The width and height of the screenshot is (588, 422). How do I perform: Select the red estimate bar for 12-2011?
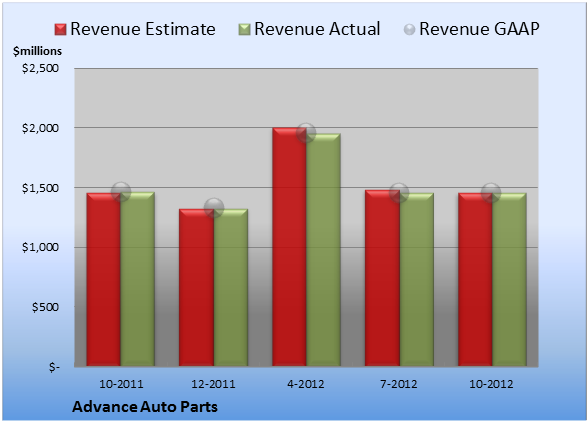[196, 287]
